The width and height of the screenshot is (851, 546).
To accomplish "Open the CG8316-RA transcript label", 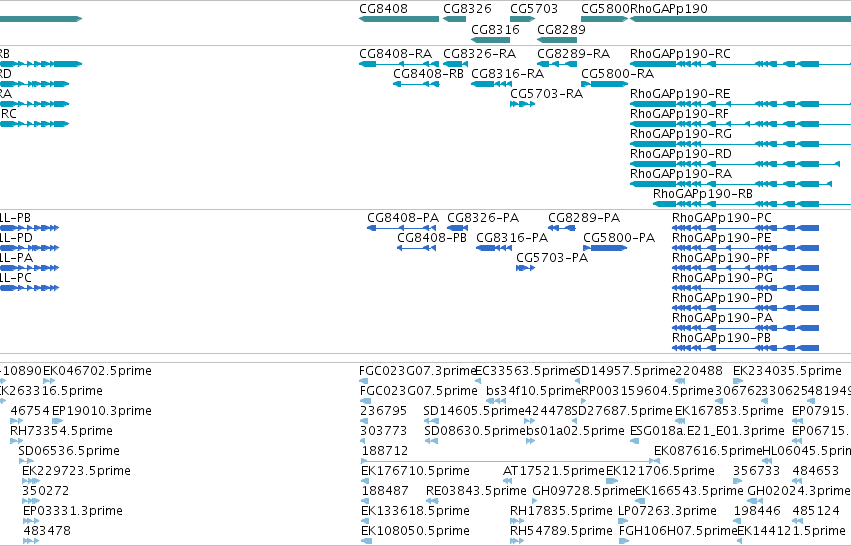I will pos(507,74).
